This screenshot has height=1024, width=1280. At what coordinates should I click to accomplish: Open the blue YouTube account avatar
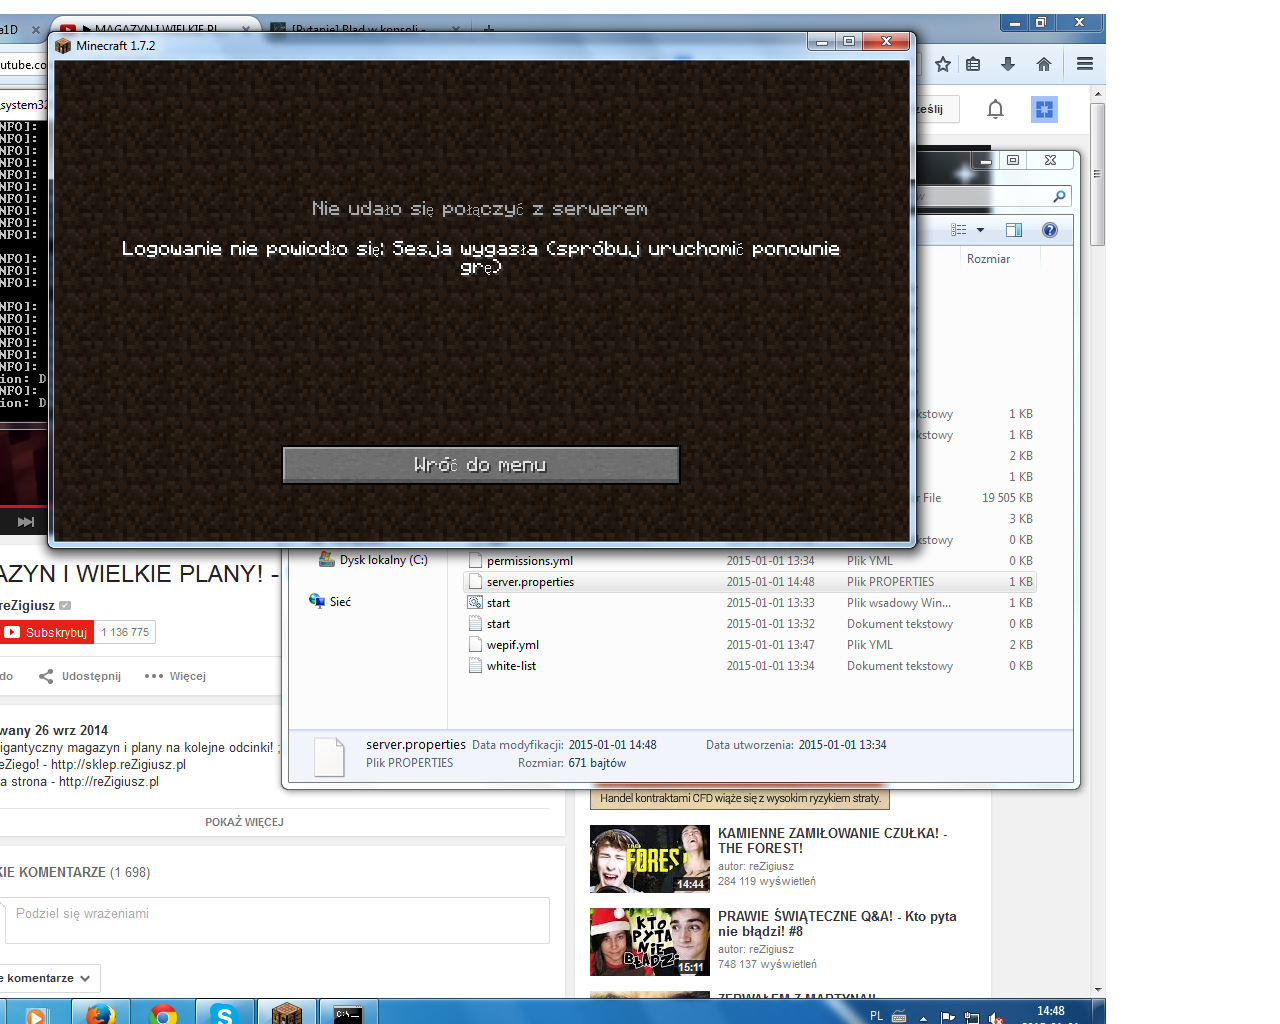click(x=1044, y=109)
